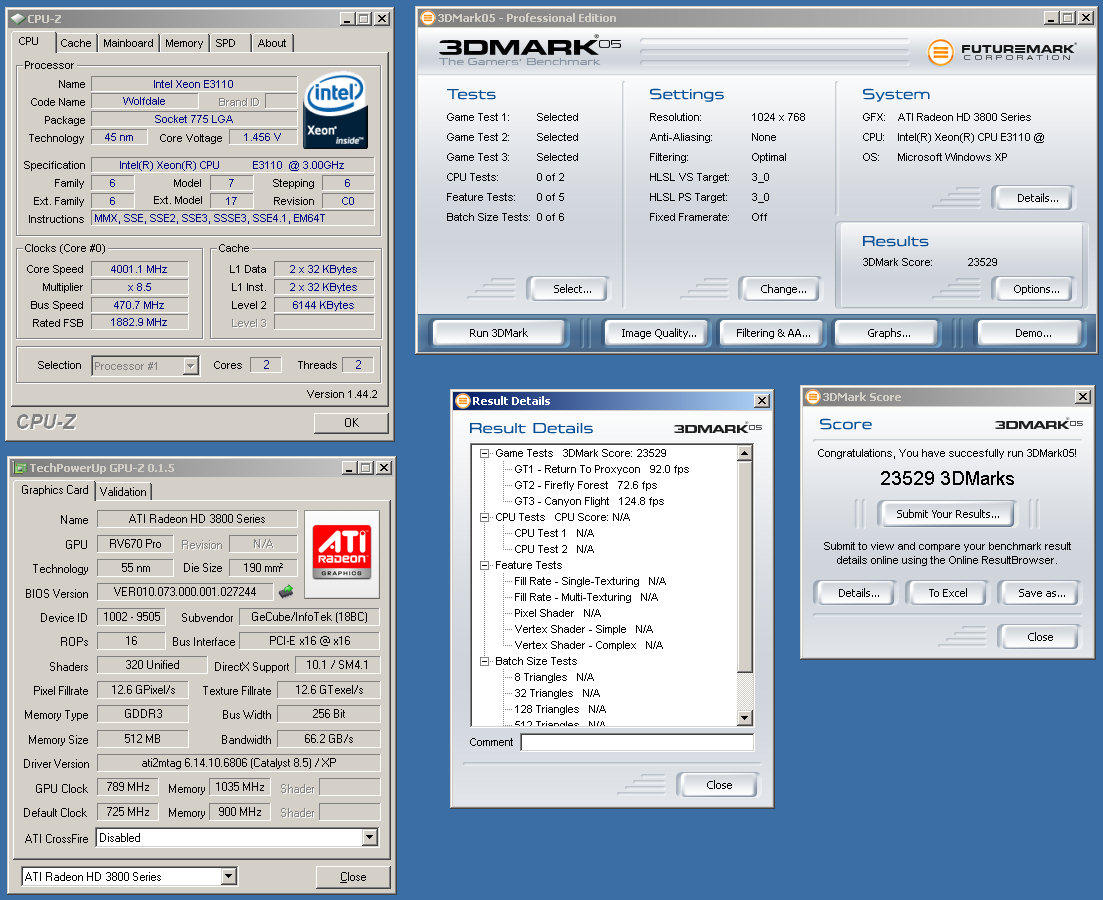Viewport: 1103px width, 900px height.
Task: Collapse the Game Tests tree node
Action: click(x=484, y=453)
